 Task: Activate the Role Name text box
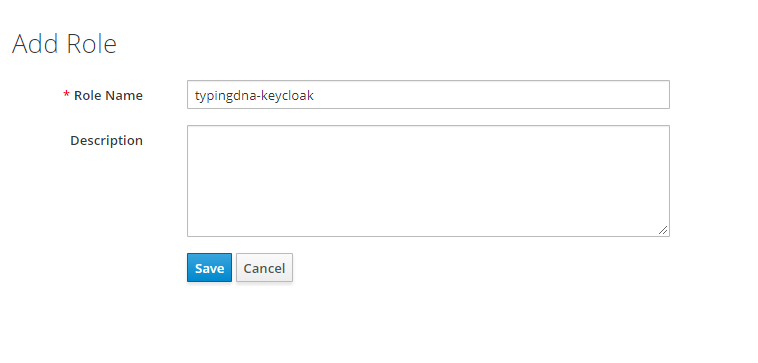(x=428, y=95)
